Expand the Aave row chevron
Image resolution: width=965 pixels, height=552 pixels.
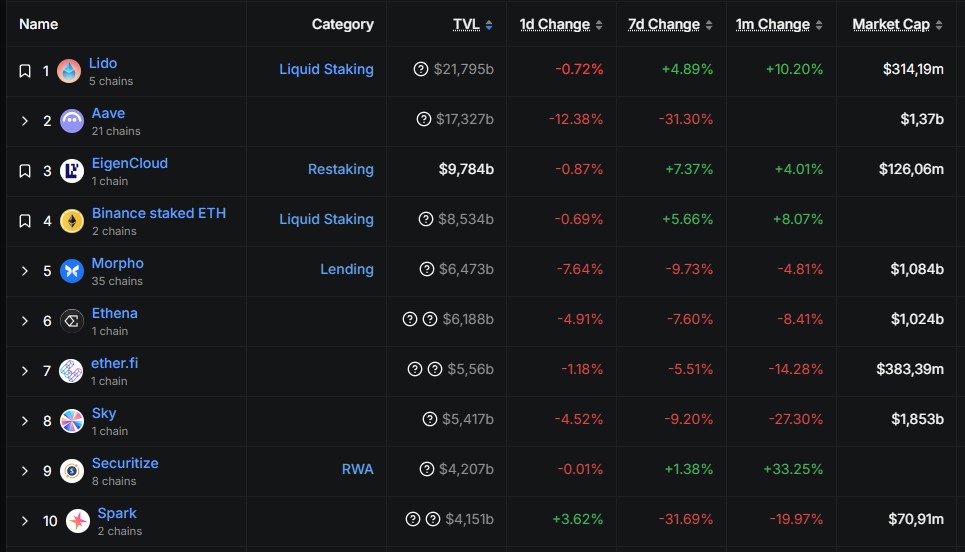coord(25,121)
